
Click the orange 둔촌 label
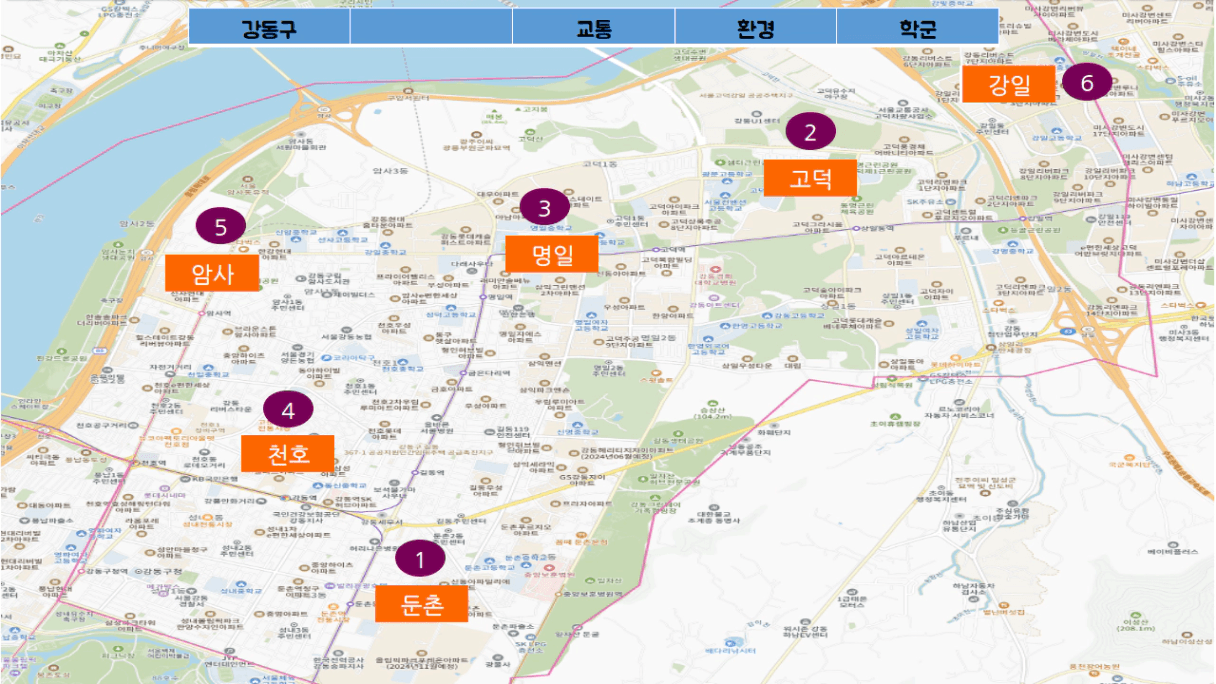(x=421, y=604)
